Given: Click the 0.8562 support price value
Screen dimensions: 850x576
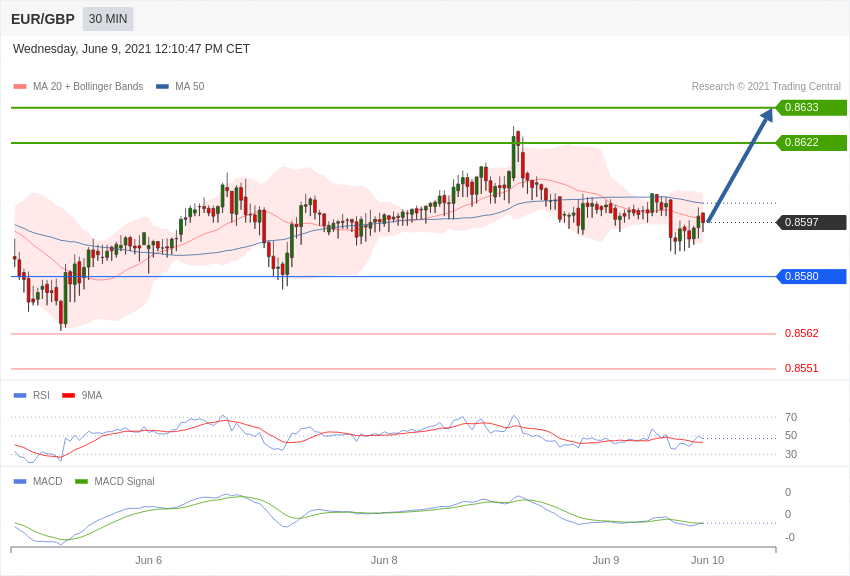Looking at the screenshot, I should (802, 333).
